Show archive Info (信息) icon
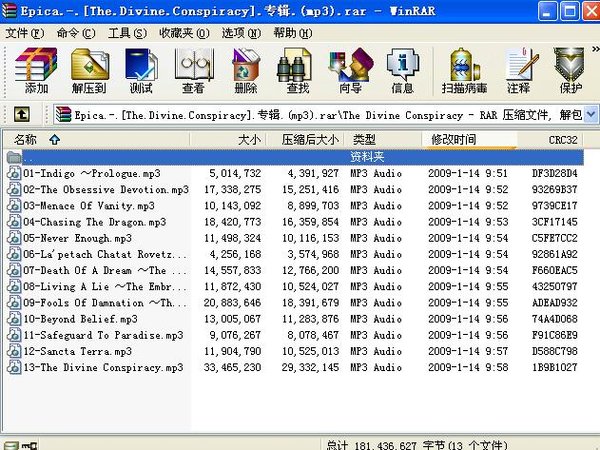The width and height of the screenshot is (600, 450). pyautogui.click(x=402, y=70)
